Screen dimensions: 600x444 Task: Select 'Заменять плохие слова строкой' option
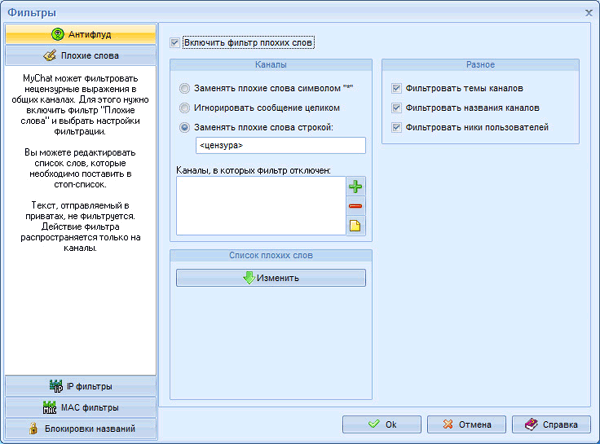184,127
